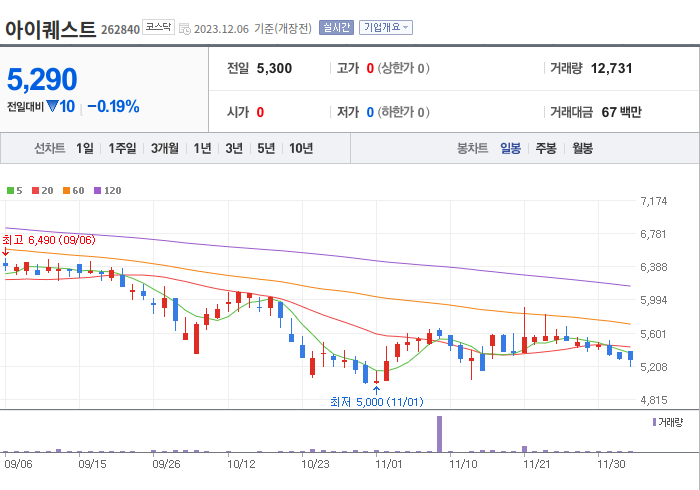The width and height of the screenshot is (700, 490).
Task: Click the tallest purple volume bar
Action: pyautogui.click(x=439, y=434)
